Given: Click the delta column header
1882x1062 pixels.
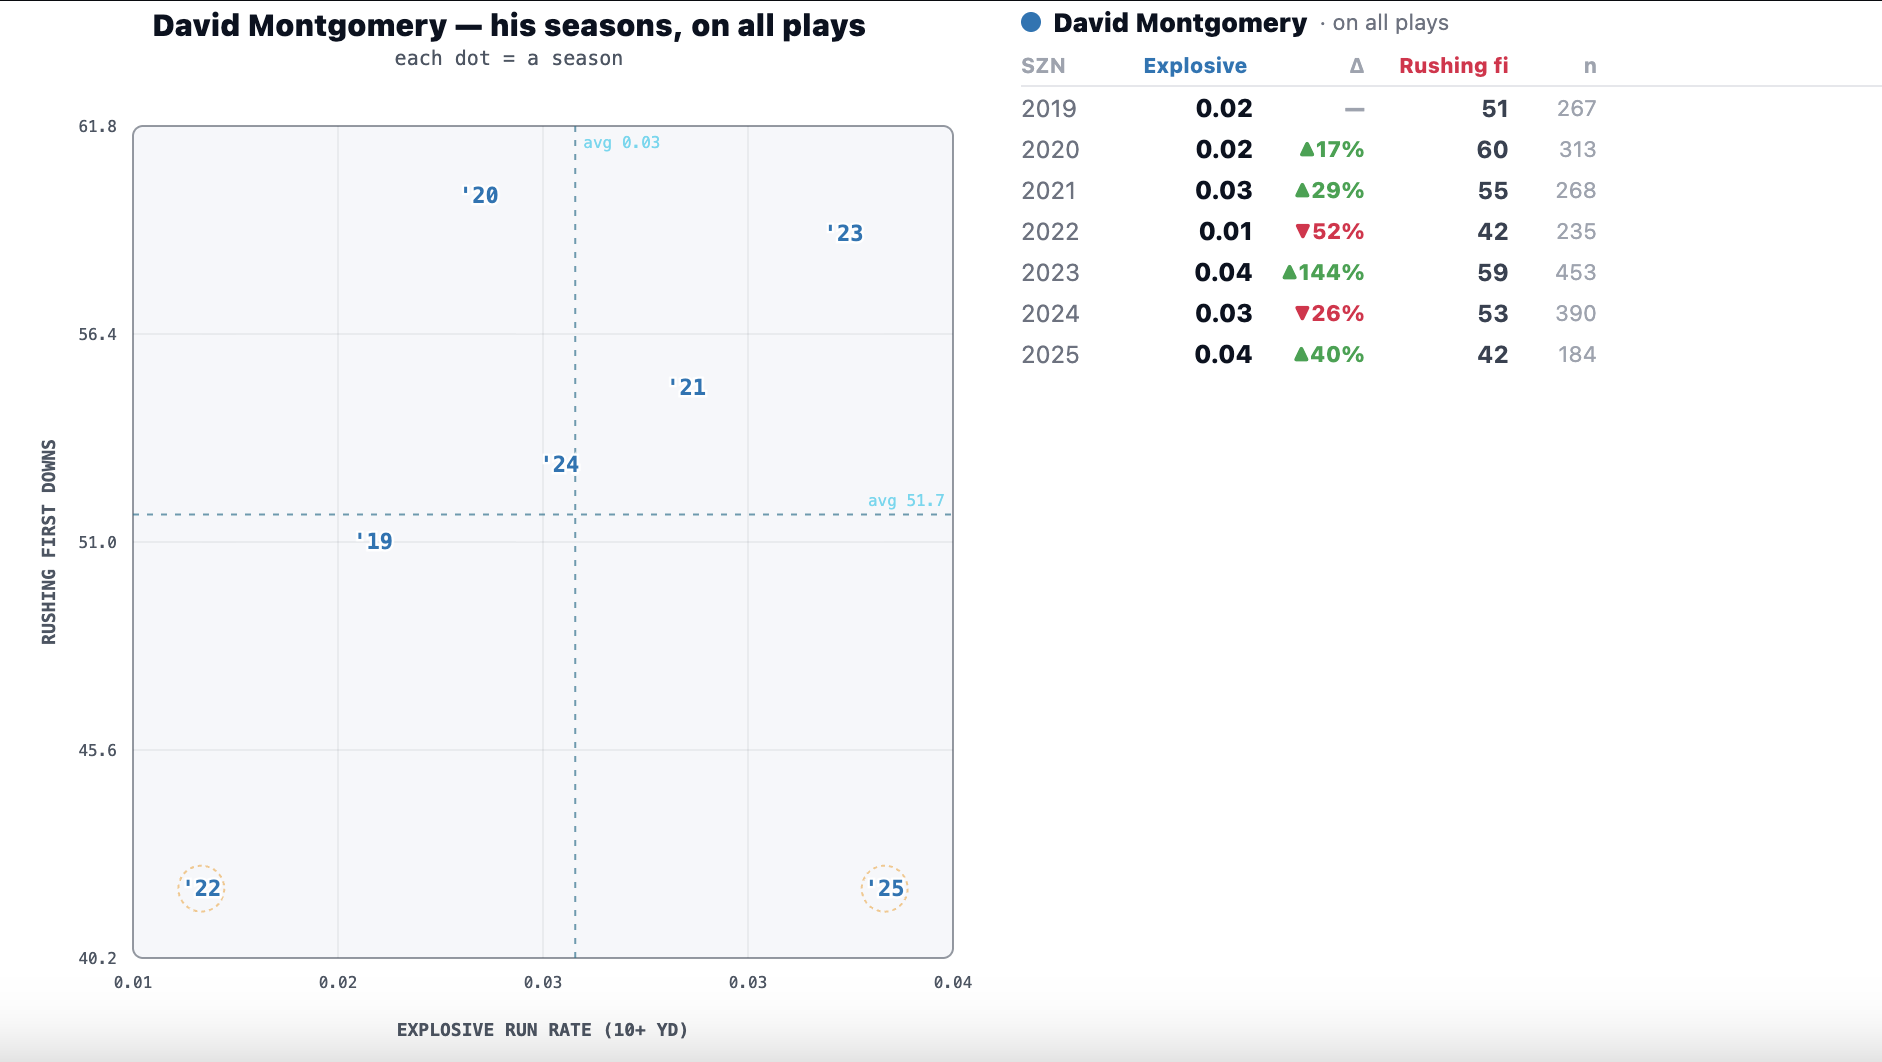Looking at the screenshot, I should click(x=1356, y=66).
